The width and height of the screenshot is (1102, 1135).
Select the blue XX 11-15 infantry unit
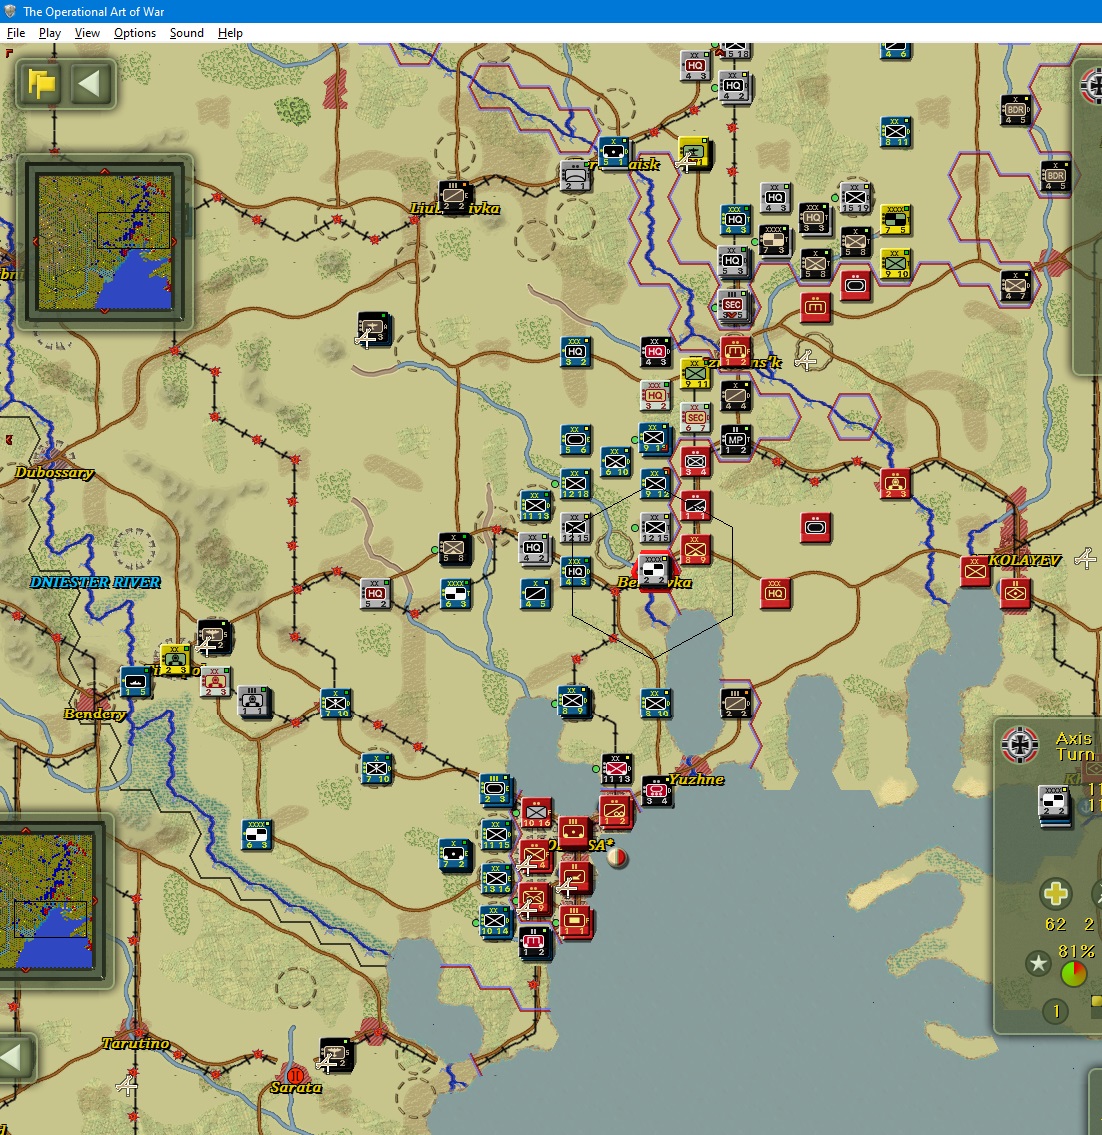click(x=497, y=835)
